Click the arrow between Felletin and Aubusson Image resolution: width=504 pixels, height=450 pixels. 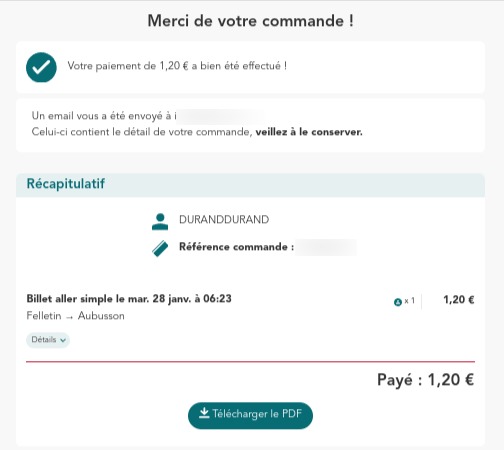[69, 317]
